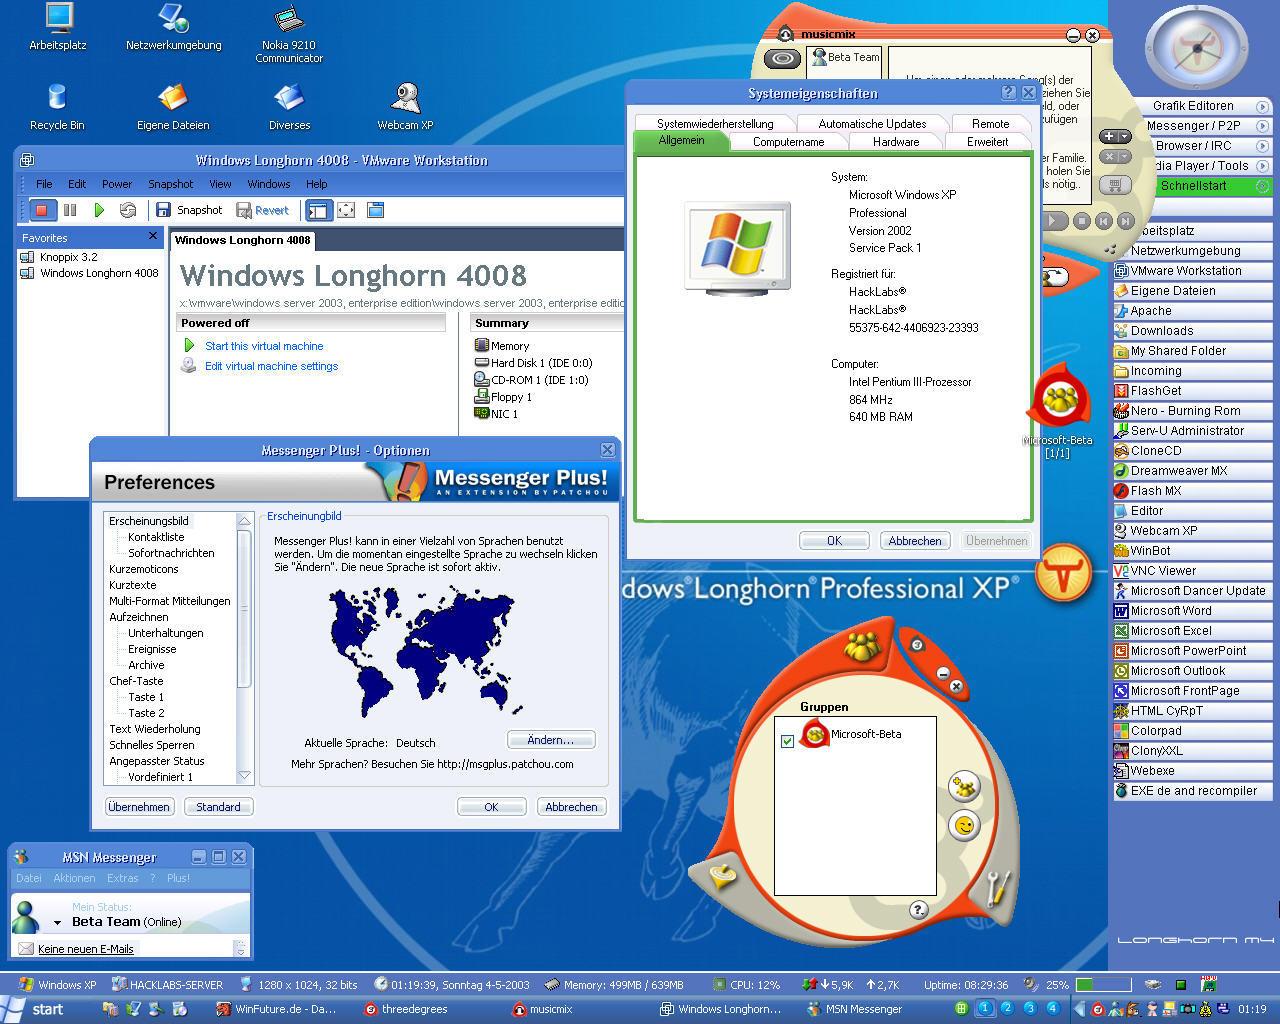This screenshot has height=1024, width=1280.
Task: Expand the Grafik Editoren category arrow
Action: [x=1262, y=106]
